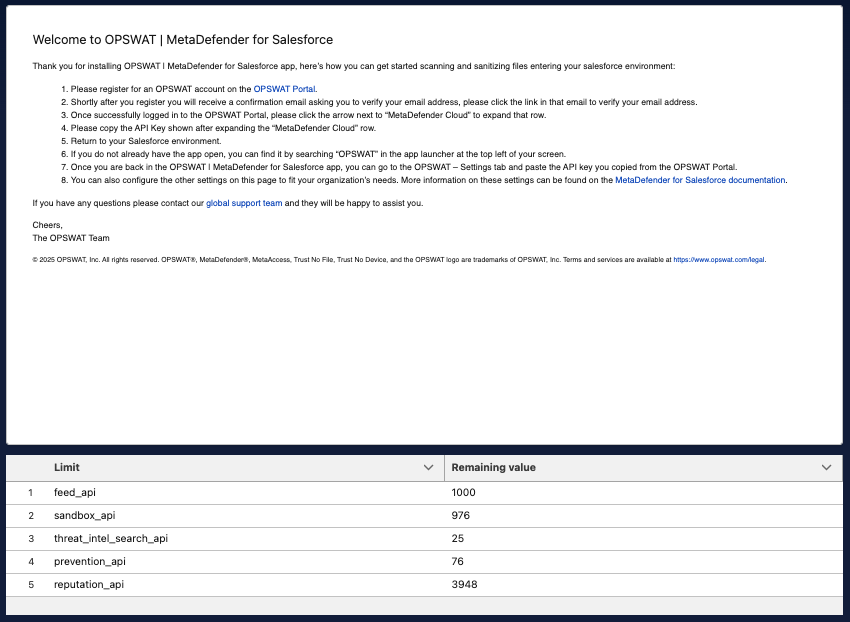Open the OPSWAT Portal link
Screen dimensions: 850x622
click(x=284, y=89)
